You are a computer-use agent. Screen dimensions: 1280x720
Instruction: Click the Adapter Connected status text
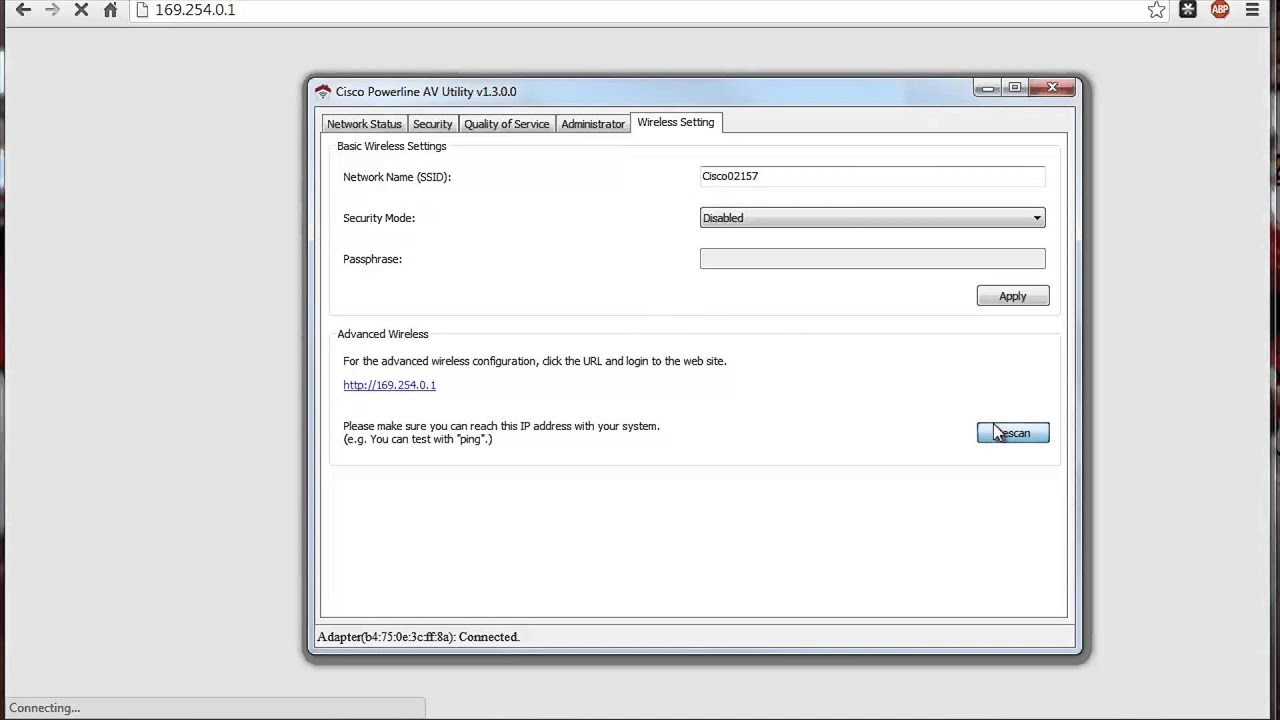(x=418, y=637)
